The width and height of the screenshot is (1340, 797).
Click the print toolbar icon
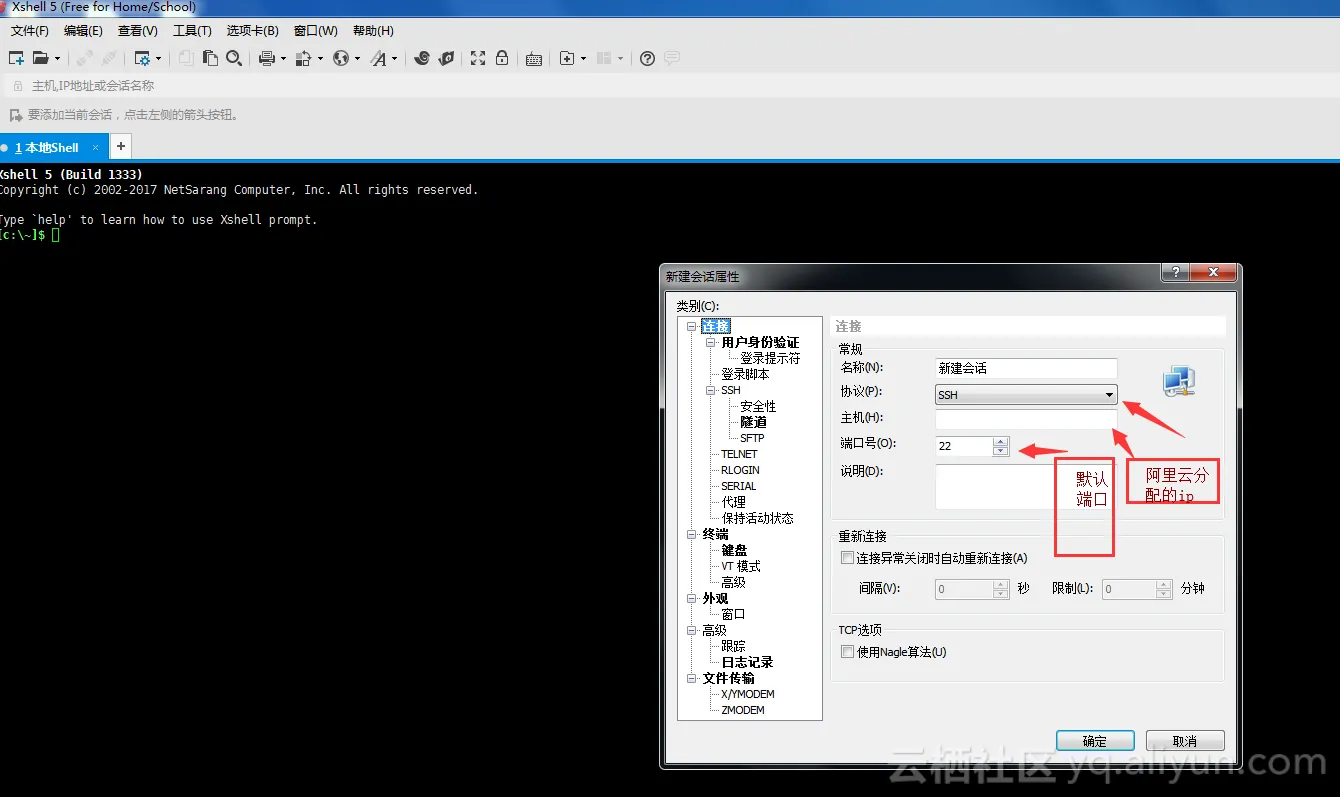(266, 59)
